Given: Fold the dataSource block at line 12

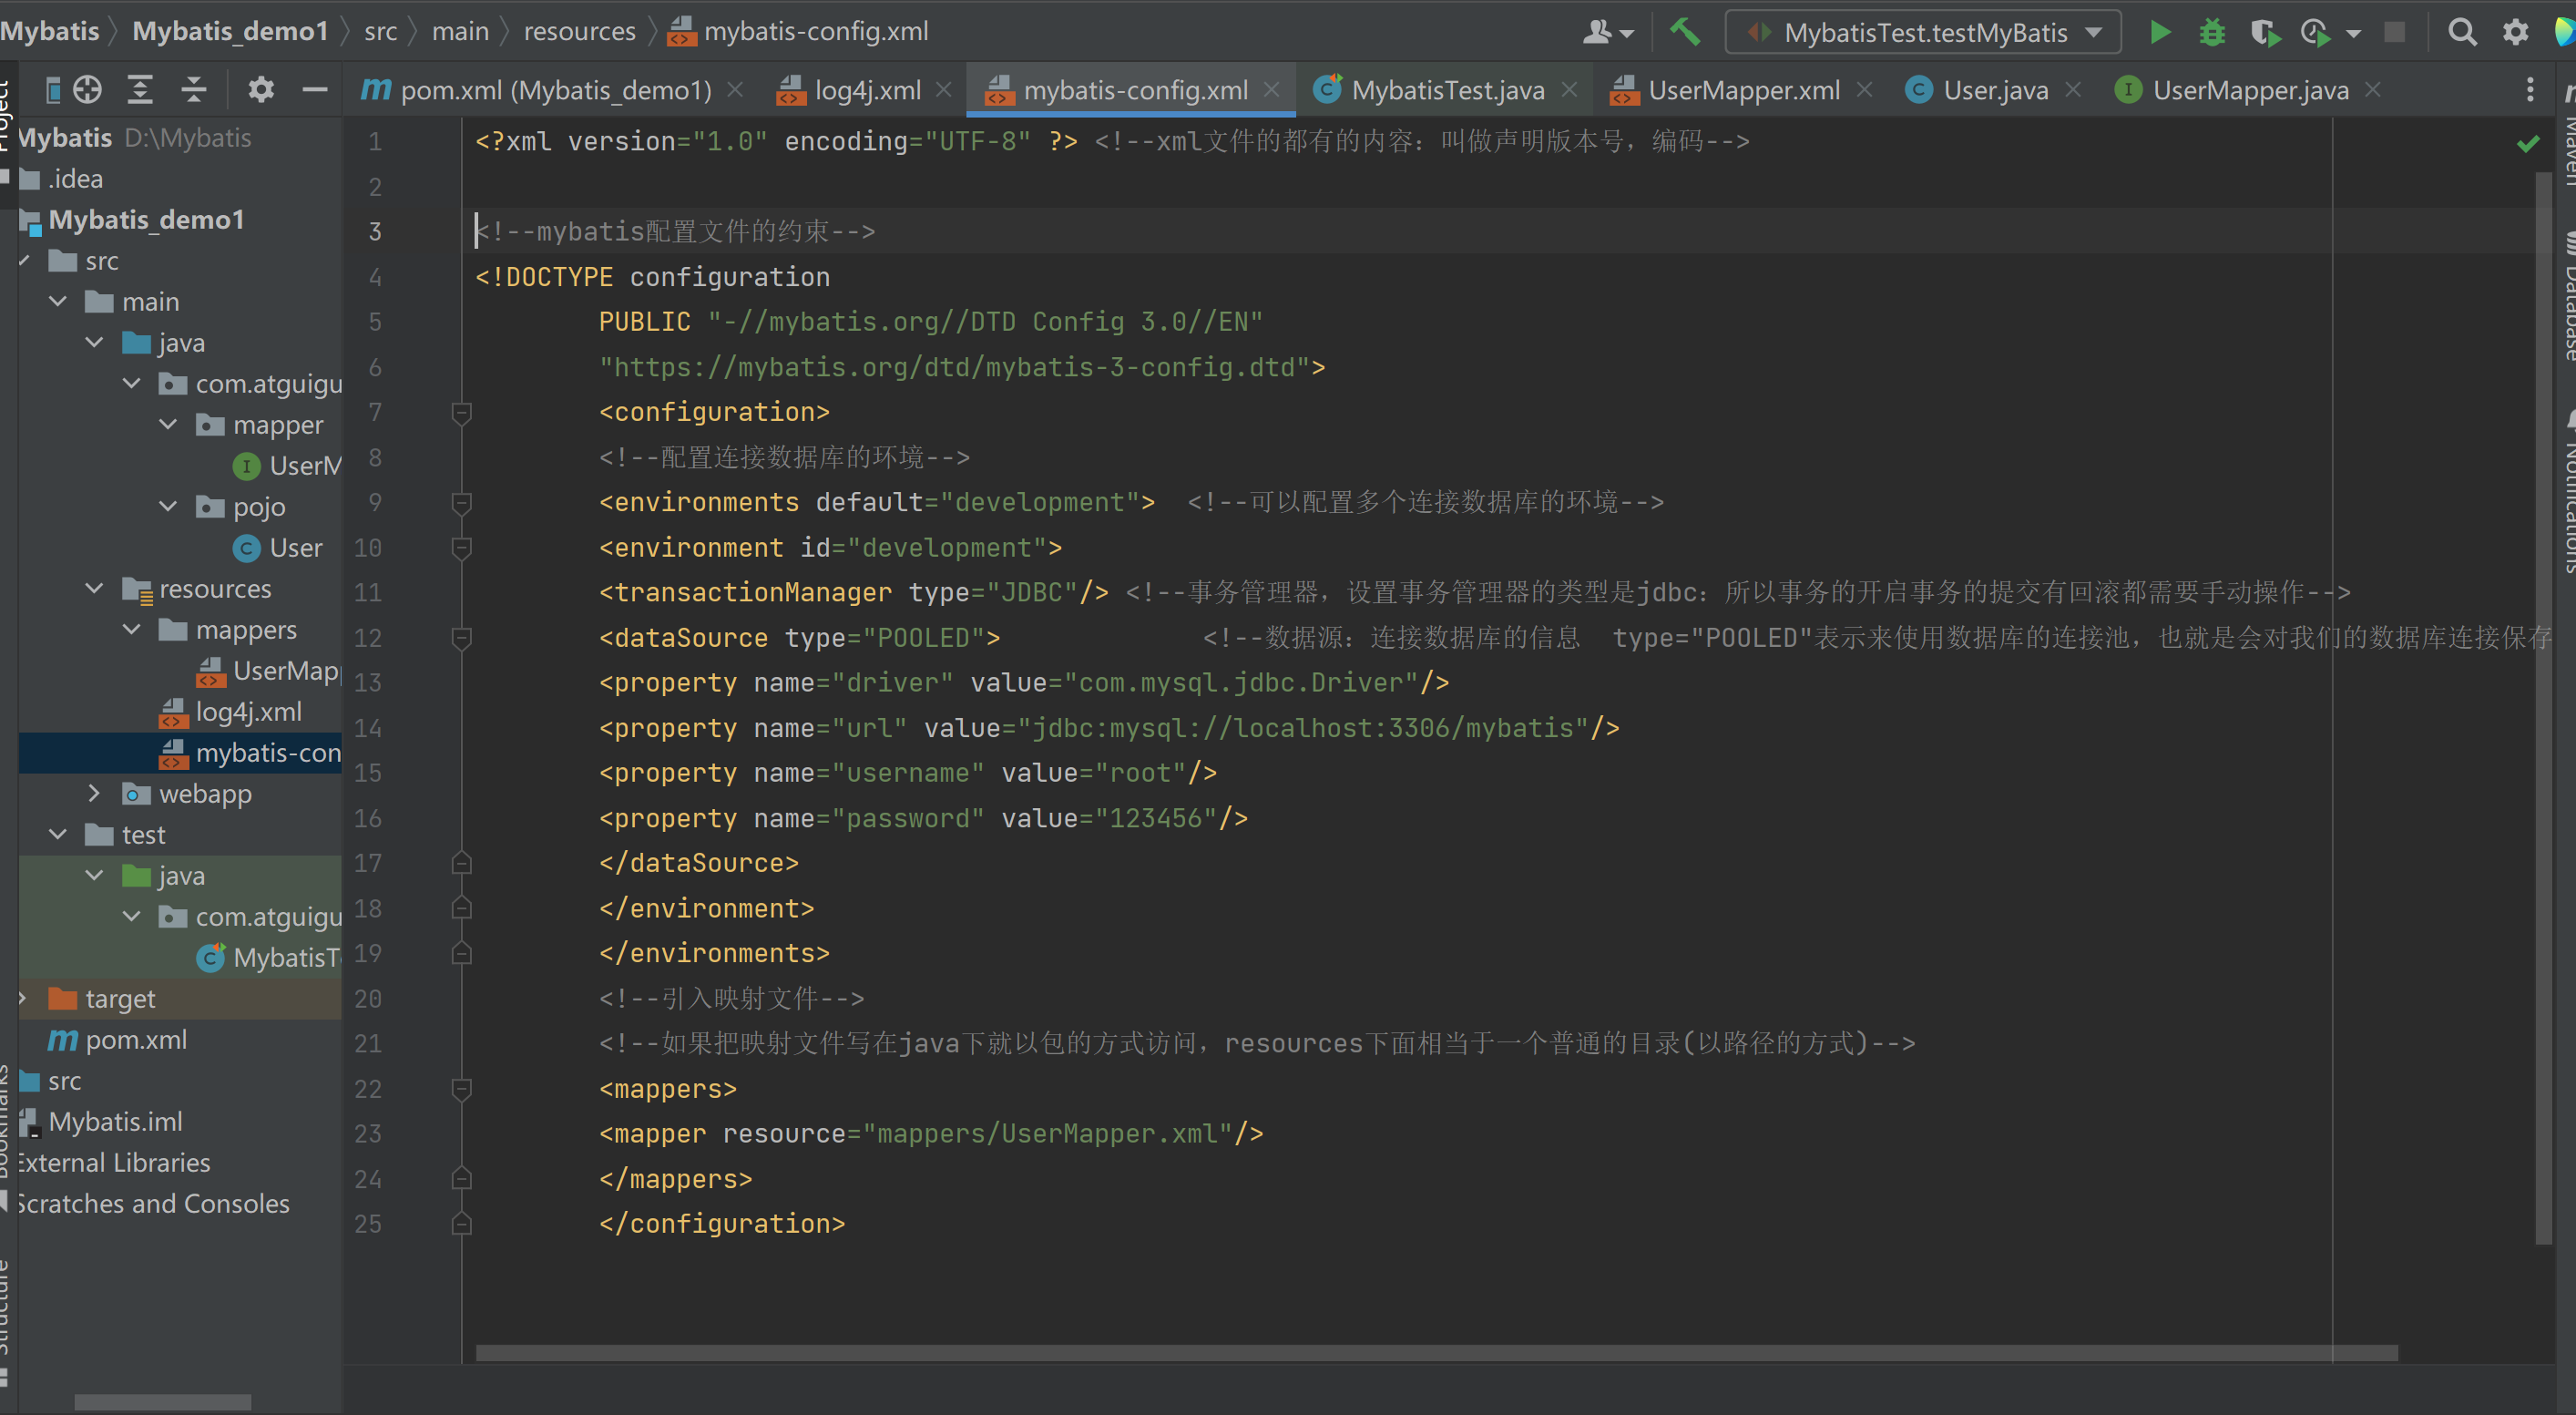Looking at the screenshot, I should (x=461, y=638).
